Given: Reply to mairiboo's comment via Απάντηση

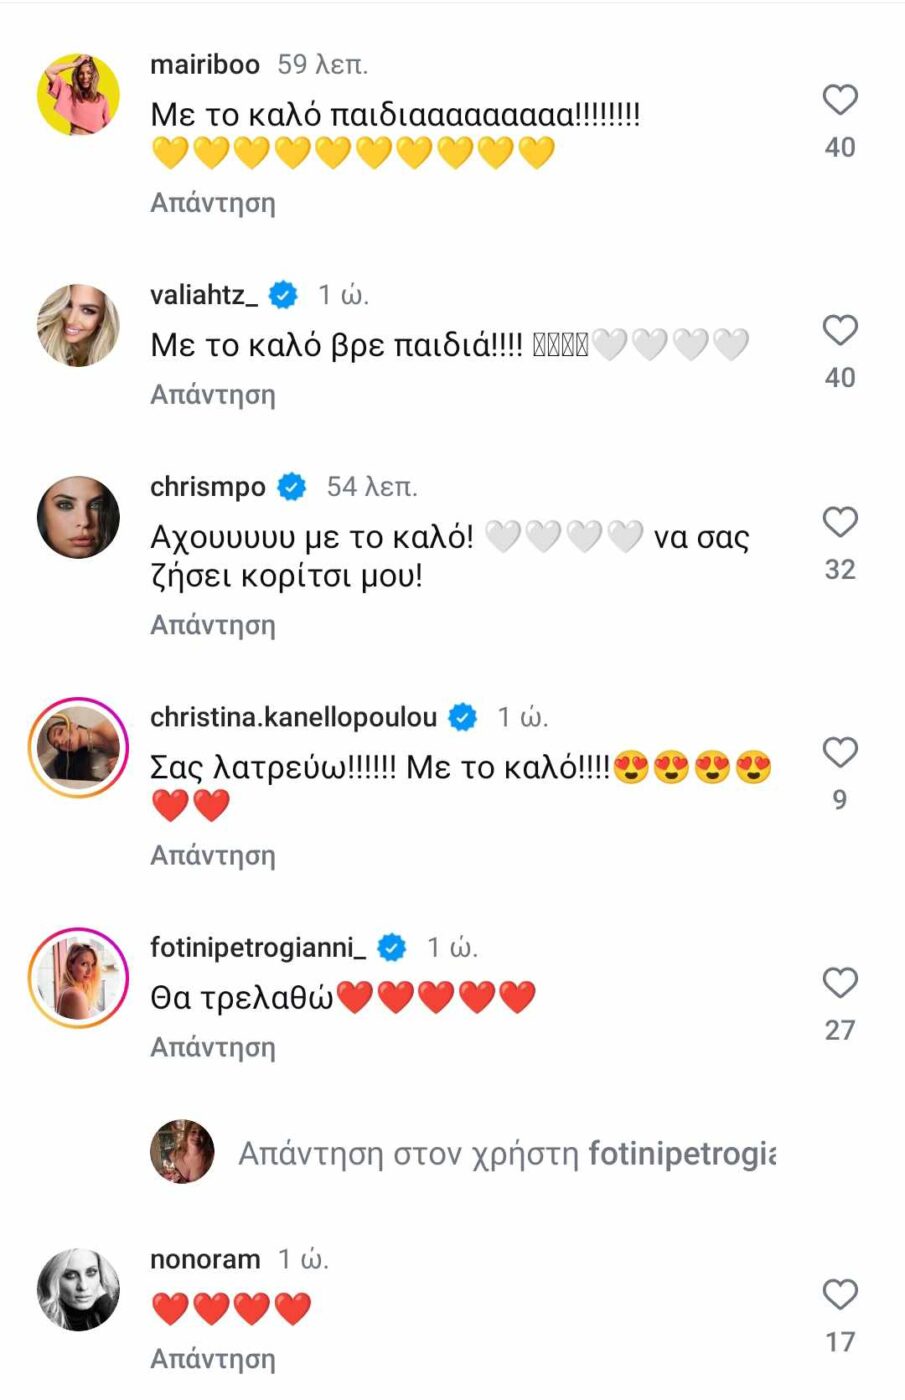Looking at the screenshot, I should click(x=212, y=203).
